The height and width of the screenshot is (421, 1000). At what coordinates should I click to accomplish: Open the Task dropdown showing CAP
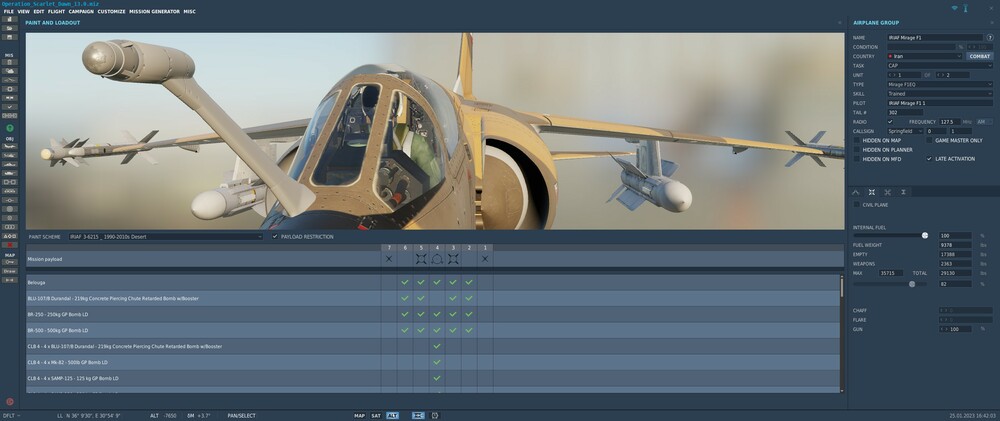(939, 66)
